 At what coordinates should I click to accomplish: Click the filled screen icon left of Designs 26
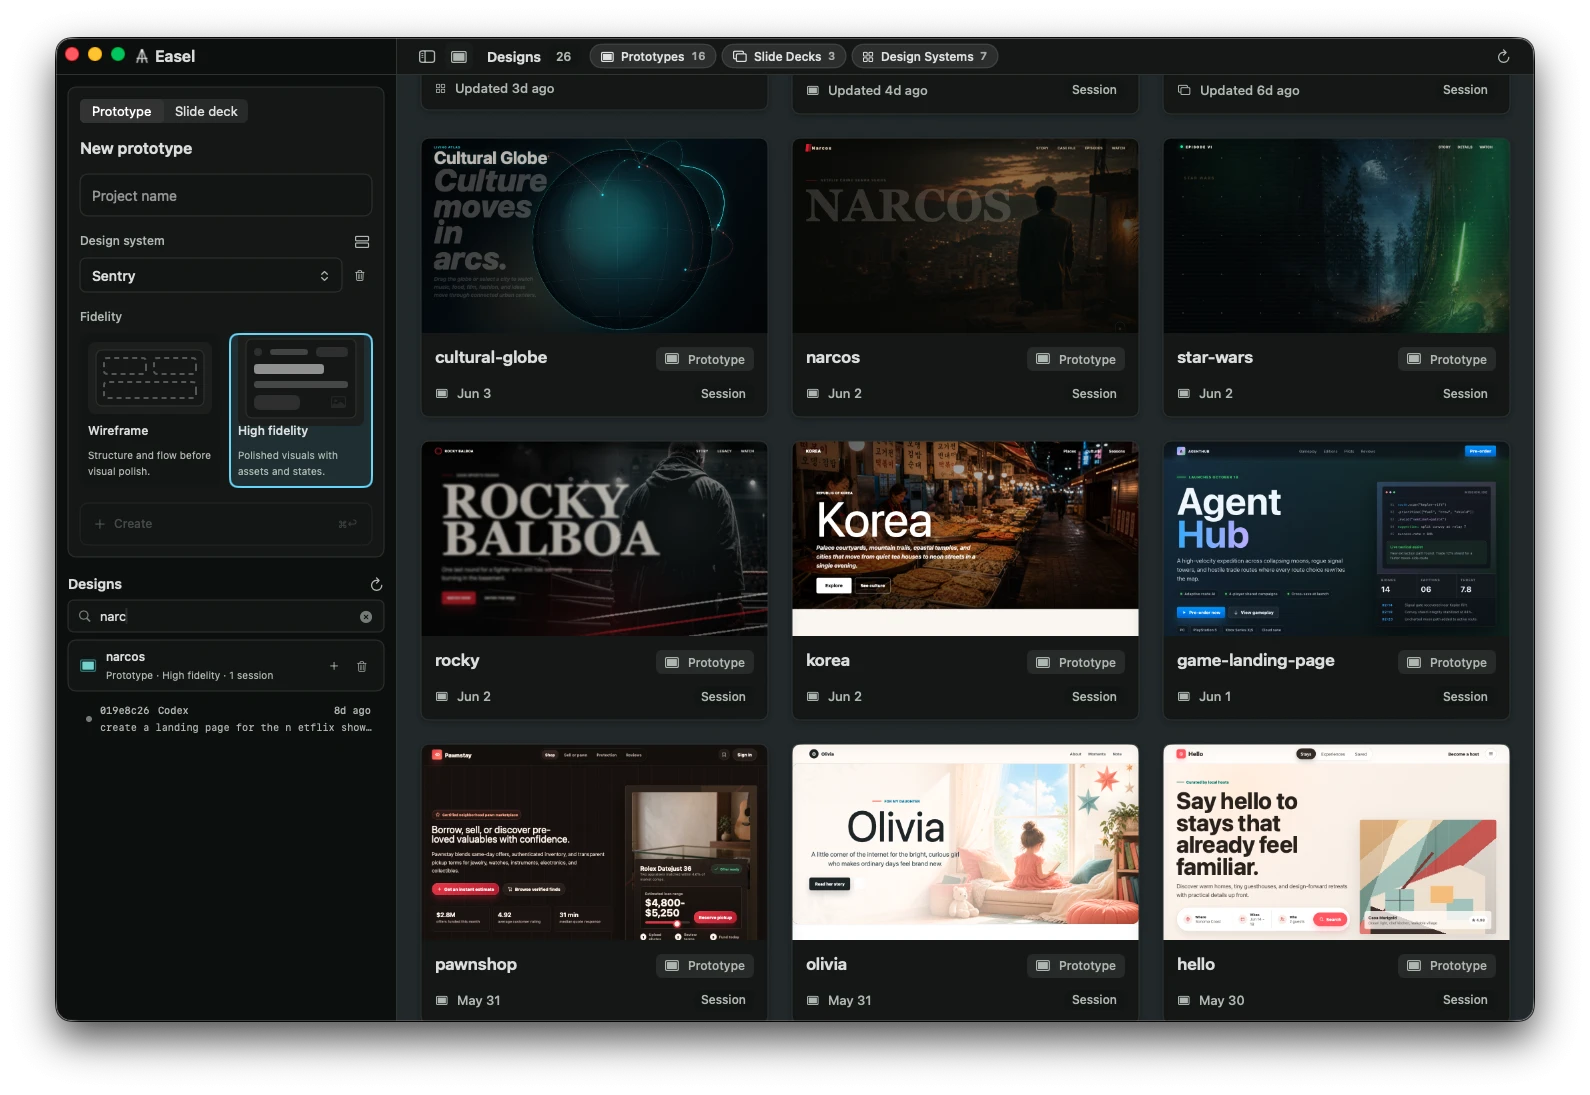[x=459, y=57]
